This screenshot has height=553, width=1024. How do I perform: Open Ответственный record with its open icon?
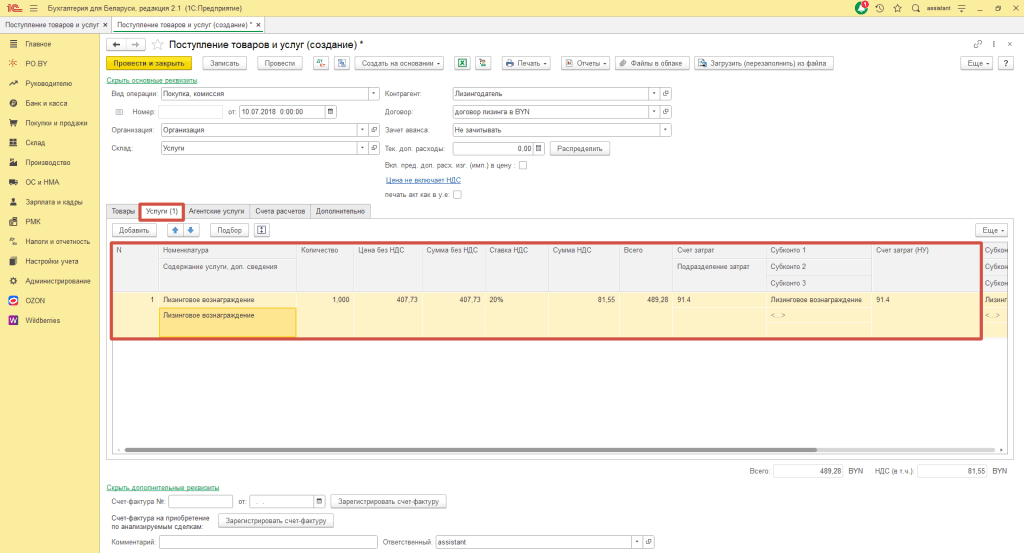648,542
